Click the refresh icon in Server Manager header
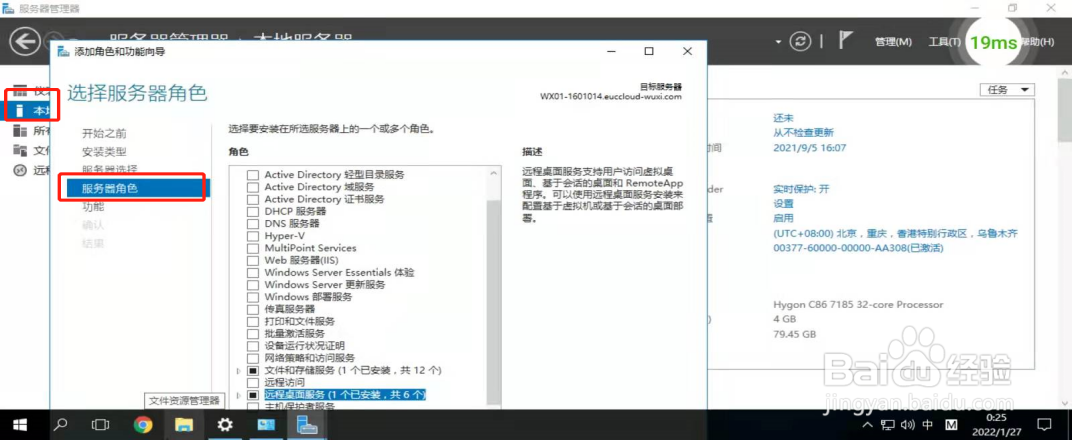The width and height of the screenshot is (1073, 441). click(800, 42)
